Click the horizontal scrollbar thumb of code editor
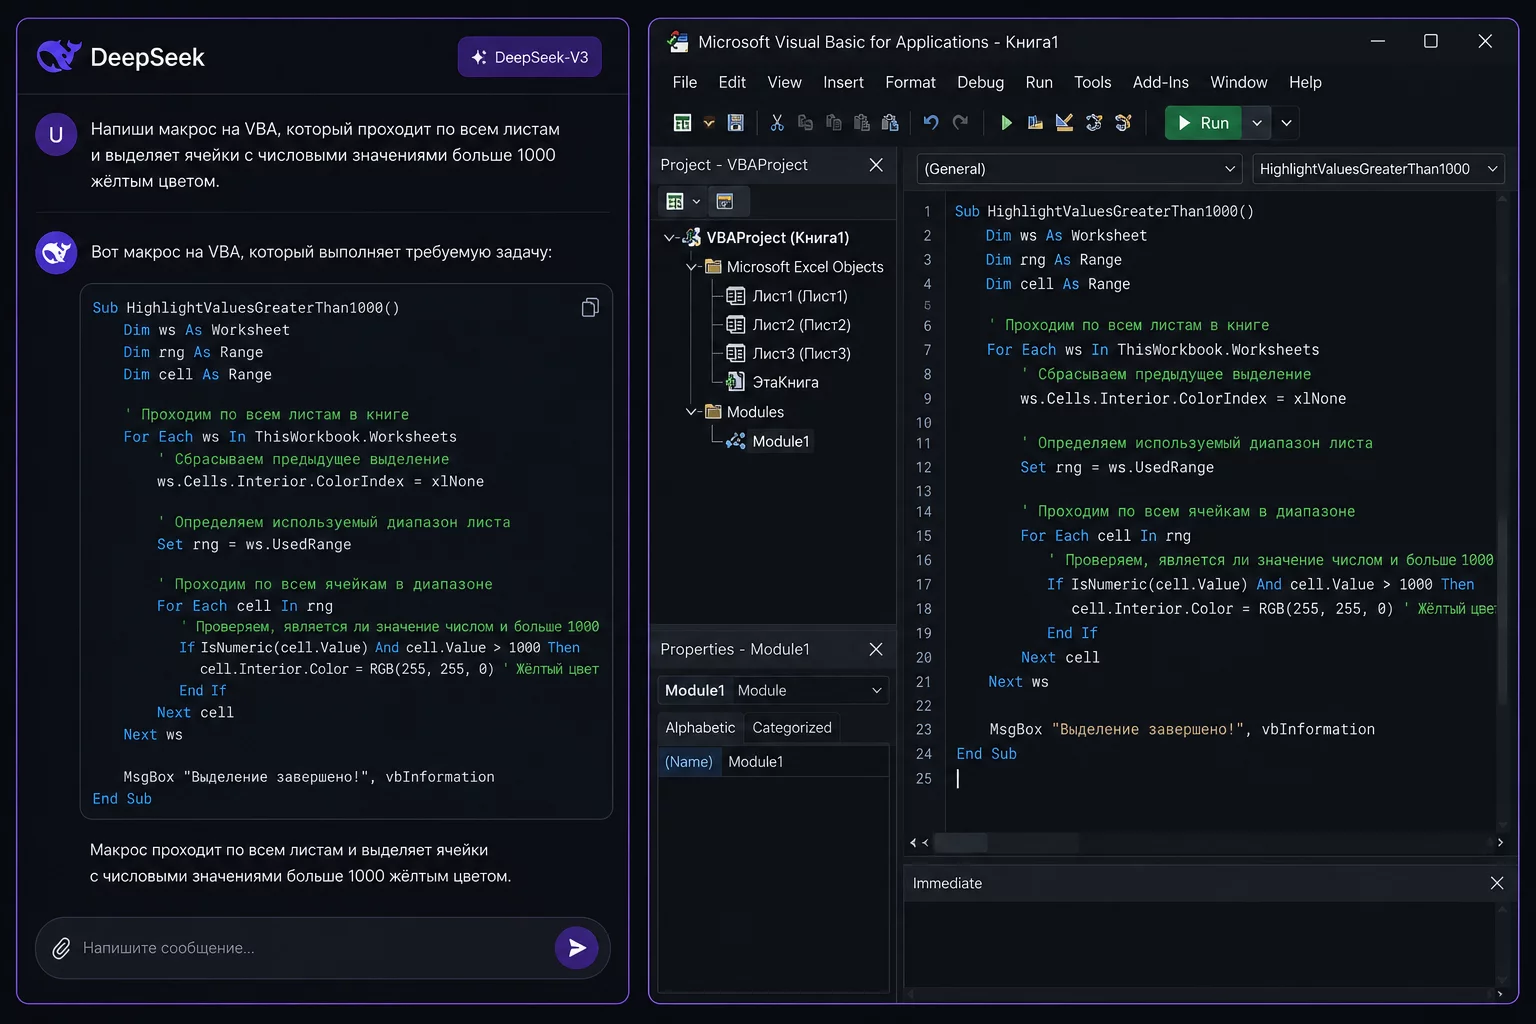 pyautogui.click(x=961, y=843)
